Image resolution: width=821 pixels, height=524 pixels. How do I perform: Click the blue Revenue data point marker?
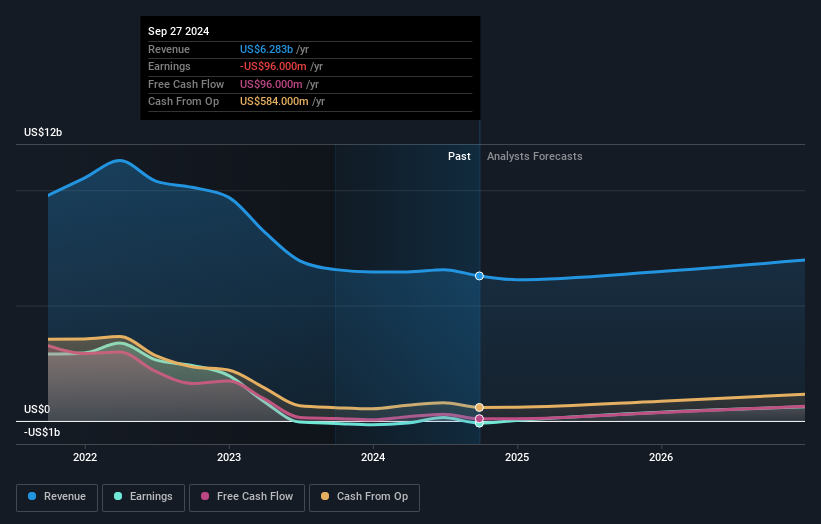pos(479,276)
